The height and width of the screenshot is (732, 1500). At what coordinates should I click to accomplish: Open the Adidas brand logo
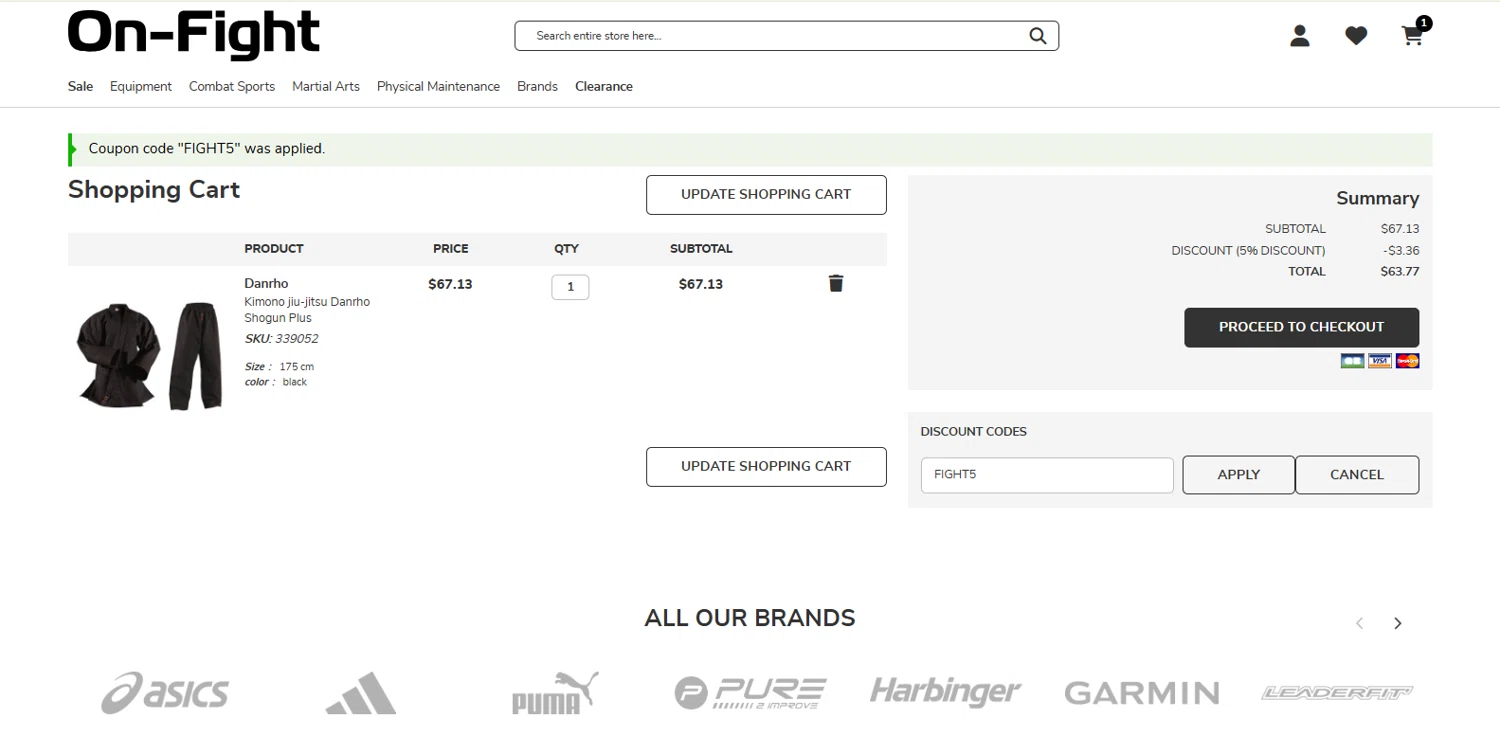click(361, 692)
